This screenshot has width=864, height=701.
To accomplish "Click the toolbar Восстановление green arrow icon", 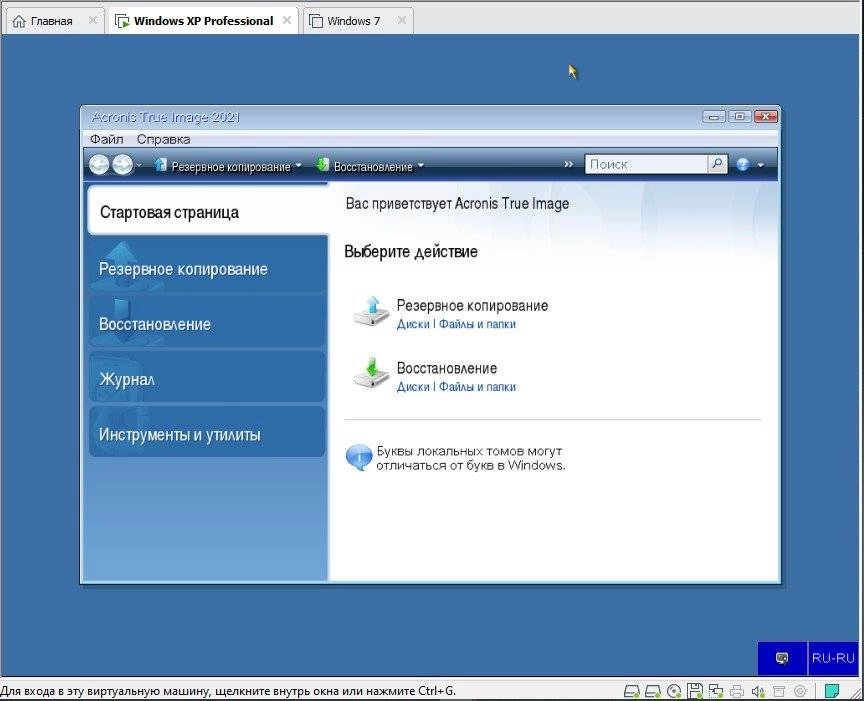I will [322, 165].
